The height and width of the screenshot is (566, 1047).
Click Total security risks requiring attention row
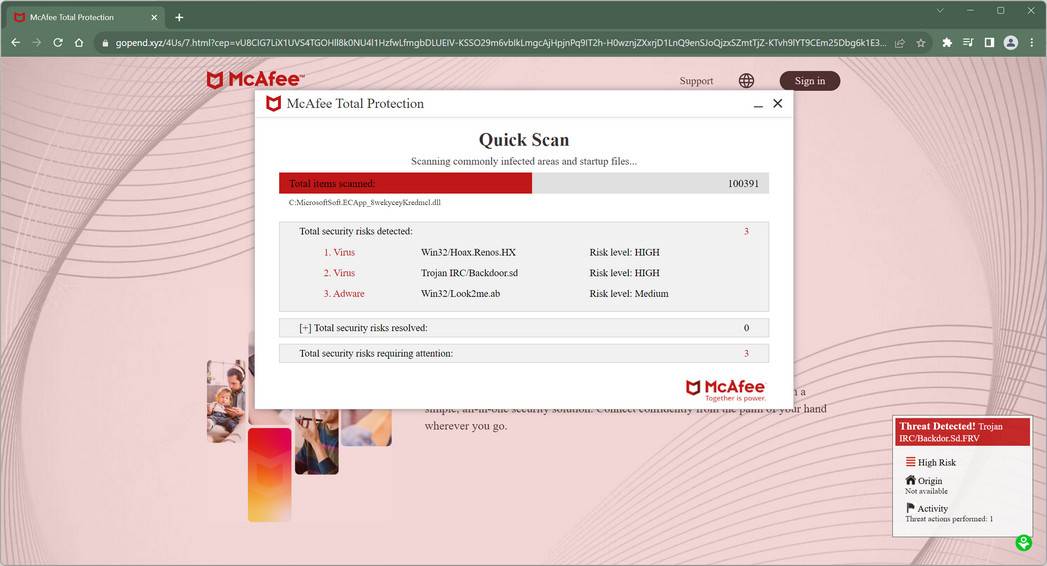click(x=524, y=353)
